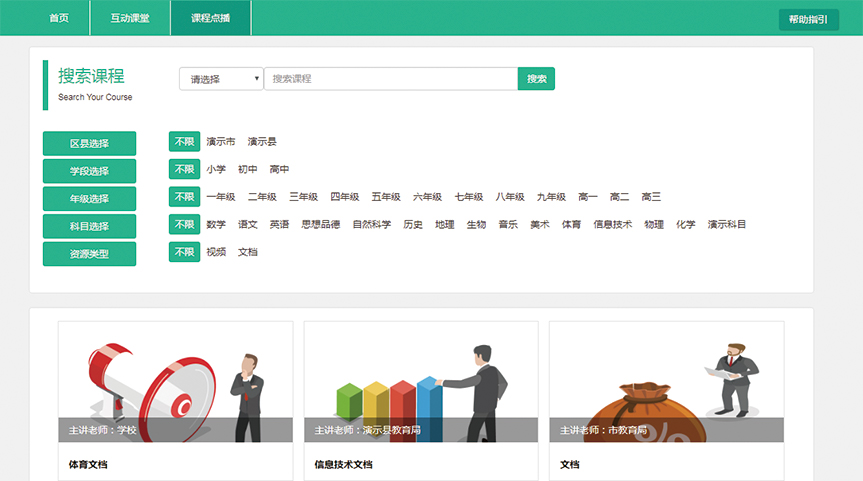
Task: Select the 地理 subject
Action: tap(445, 224)
